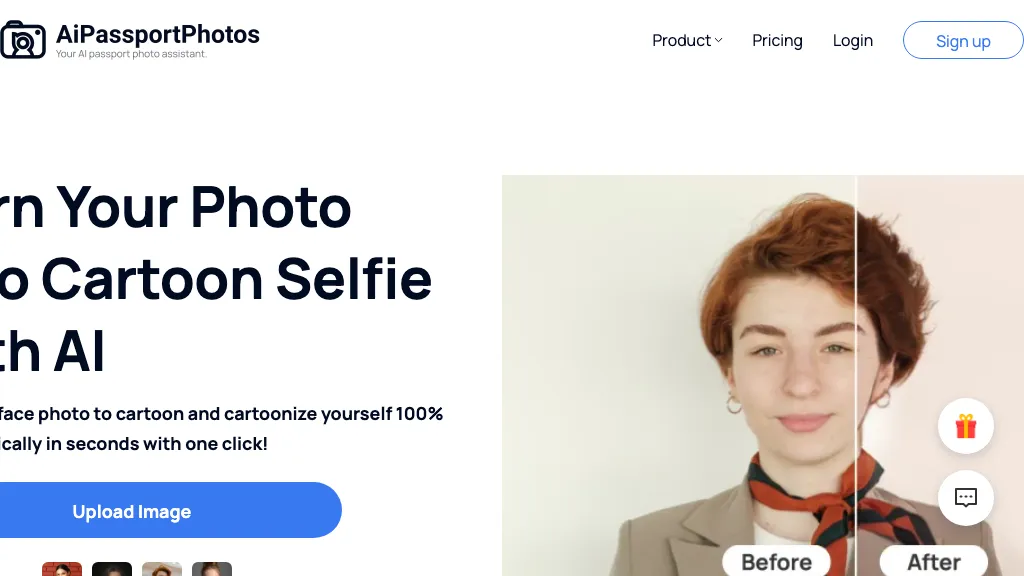Click the 'Your AI passport photo assistant' tagline
Viewport: 1024px width, 576px height.
coord(131,54)
